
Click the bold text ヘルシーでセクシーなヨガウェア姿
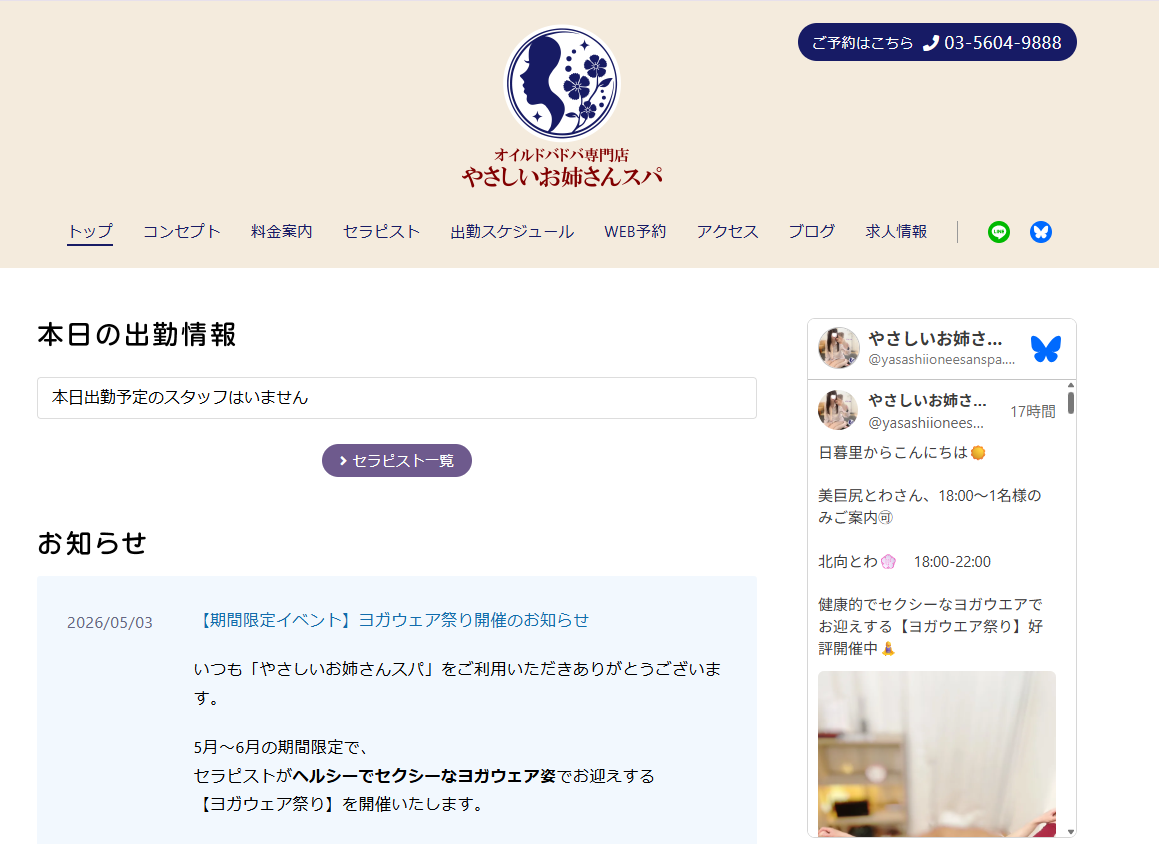click(x=424, y=776)
